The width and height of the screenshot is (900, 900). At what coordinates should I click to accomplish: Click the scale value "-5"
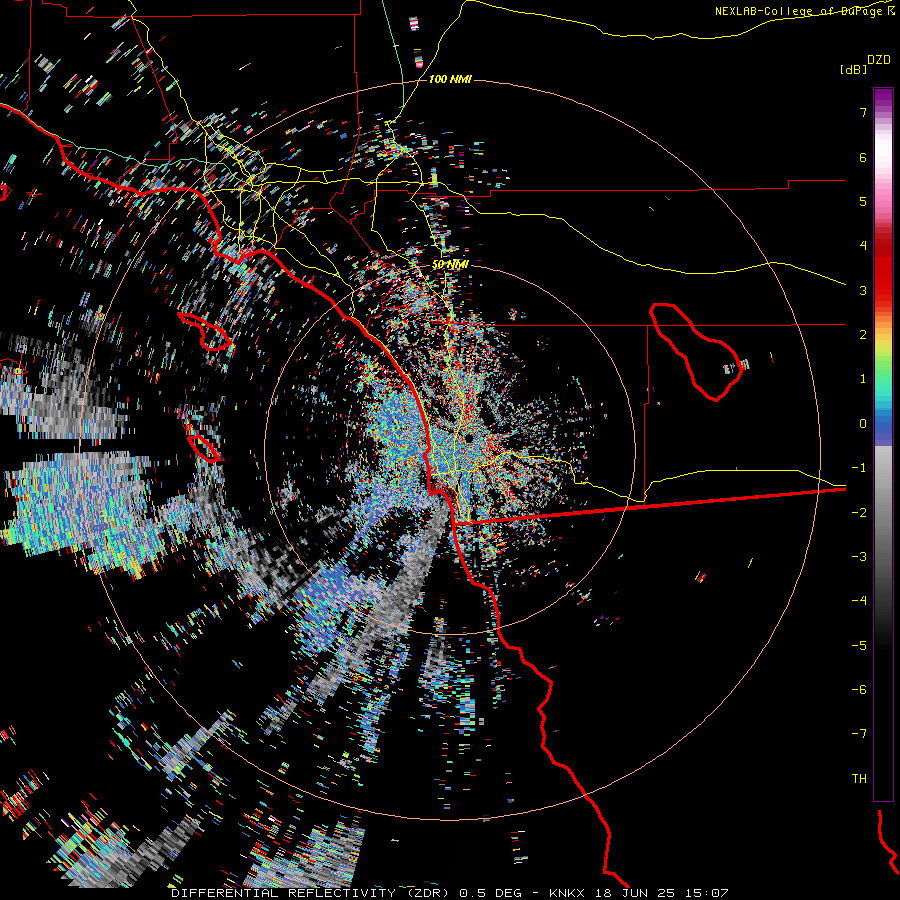pos(859,646)
